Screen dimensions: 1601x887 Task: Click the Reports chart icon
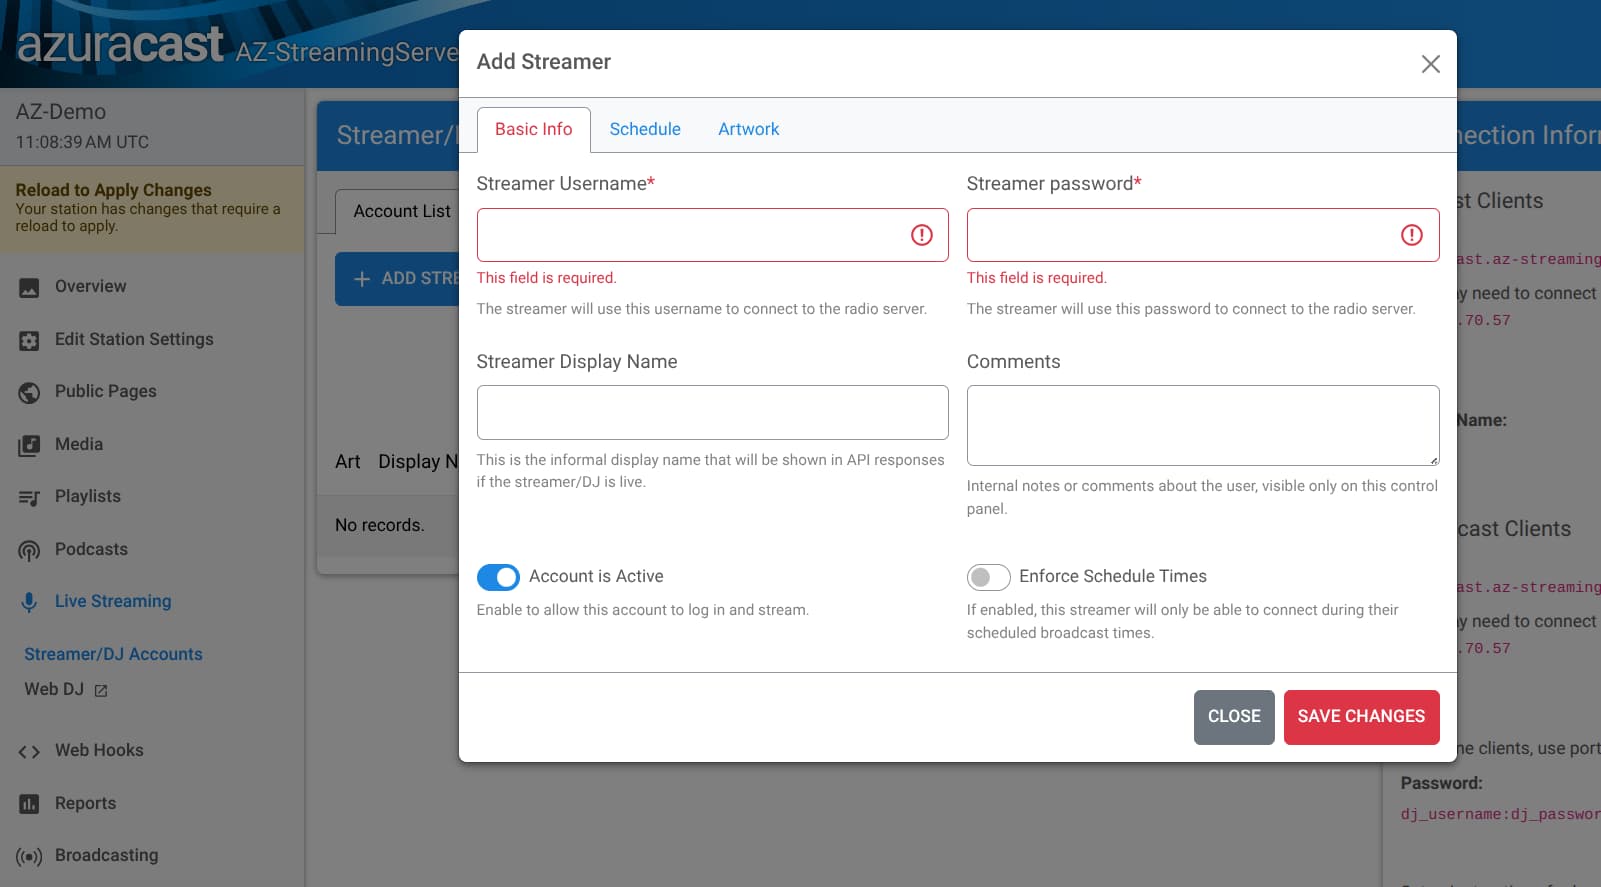click(x=29, y=804)
